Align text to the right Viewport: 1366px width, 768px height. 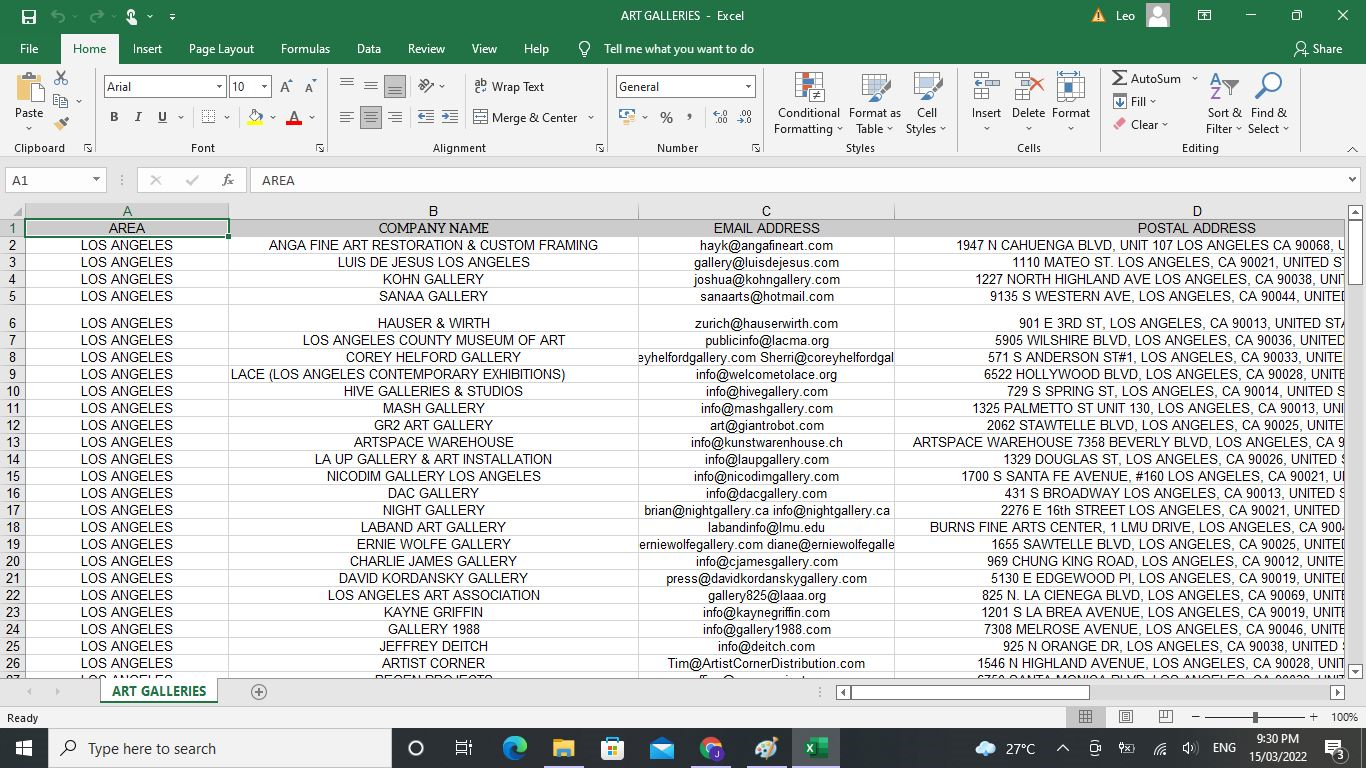point(395,117)
